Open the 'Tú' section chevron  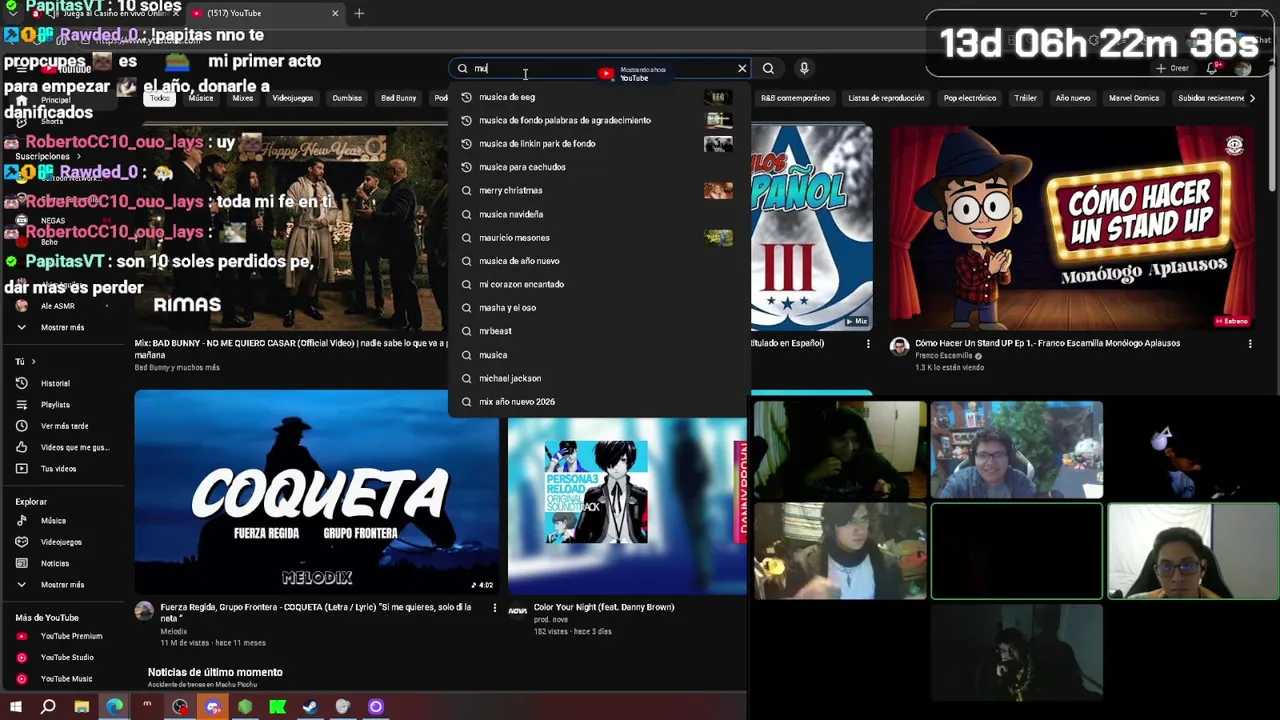[33, 362]
